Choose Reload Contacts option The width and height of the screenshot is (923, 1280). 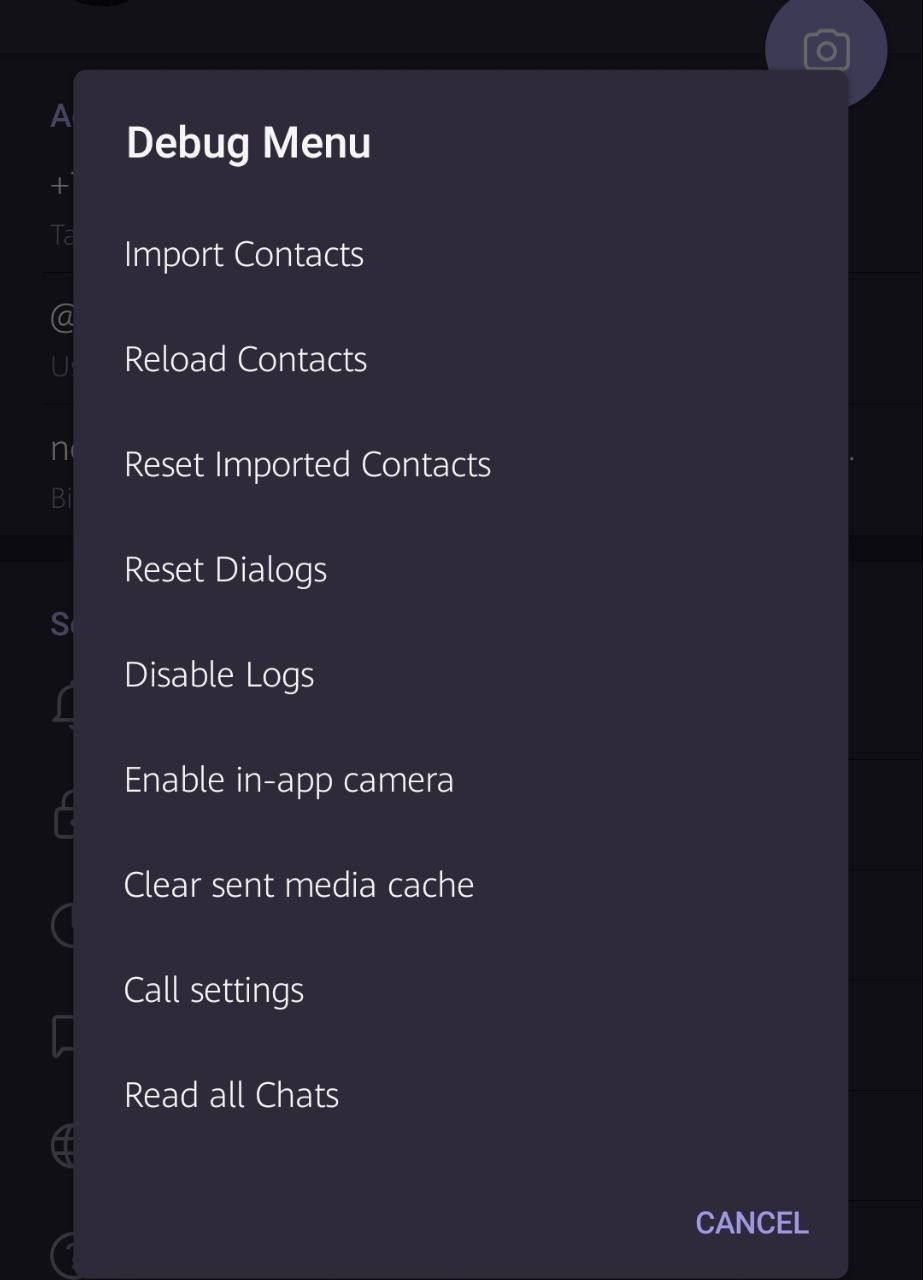(x=245, y=359)
